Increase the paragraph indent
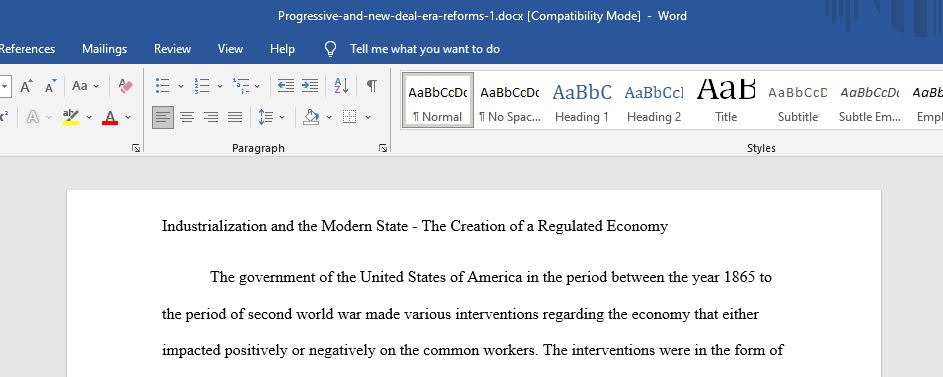The image size is (943, 377). pyautogui.click(x=310, y=86)
